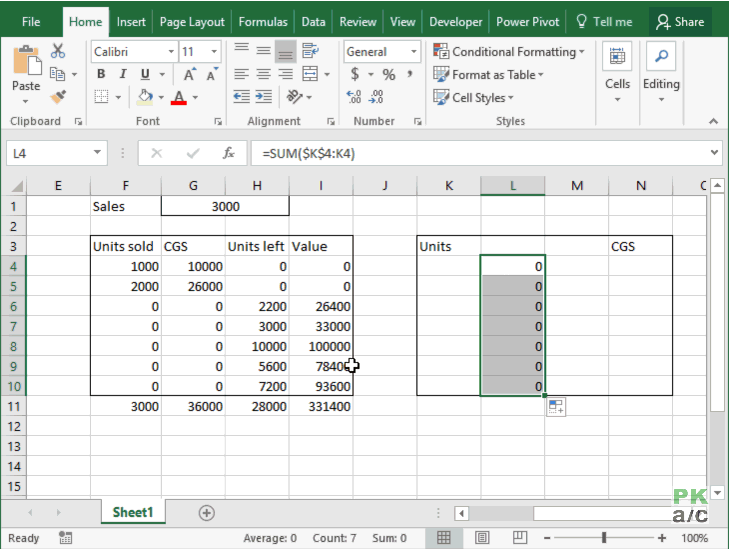Toggle Italic formatting
Image resolution: width=729 pixels, height=549 pixels.
pos(123,75)
